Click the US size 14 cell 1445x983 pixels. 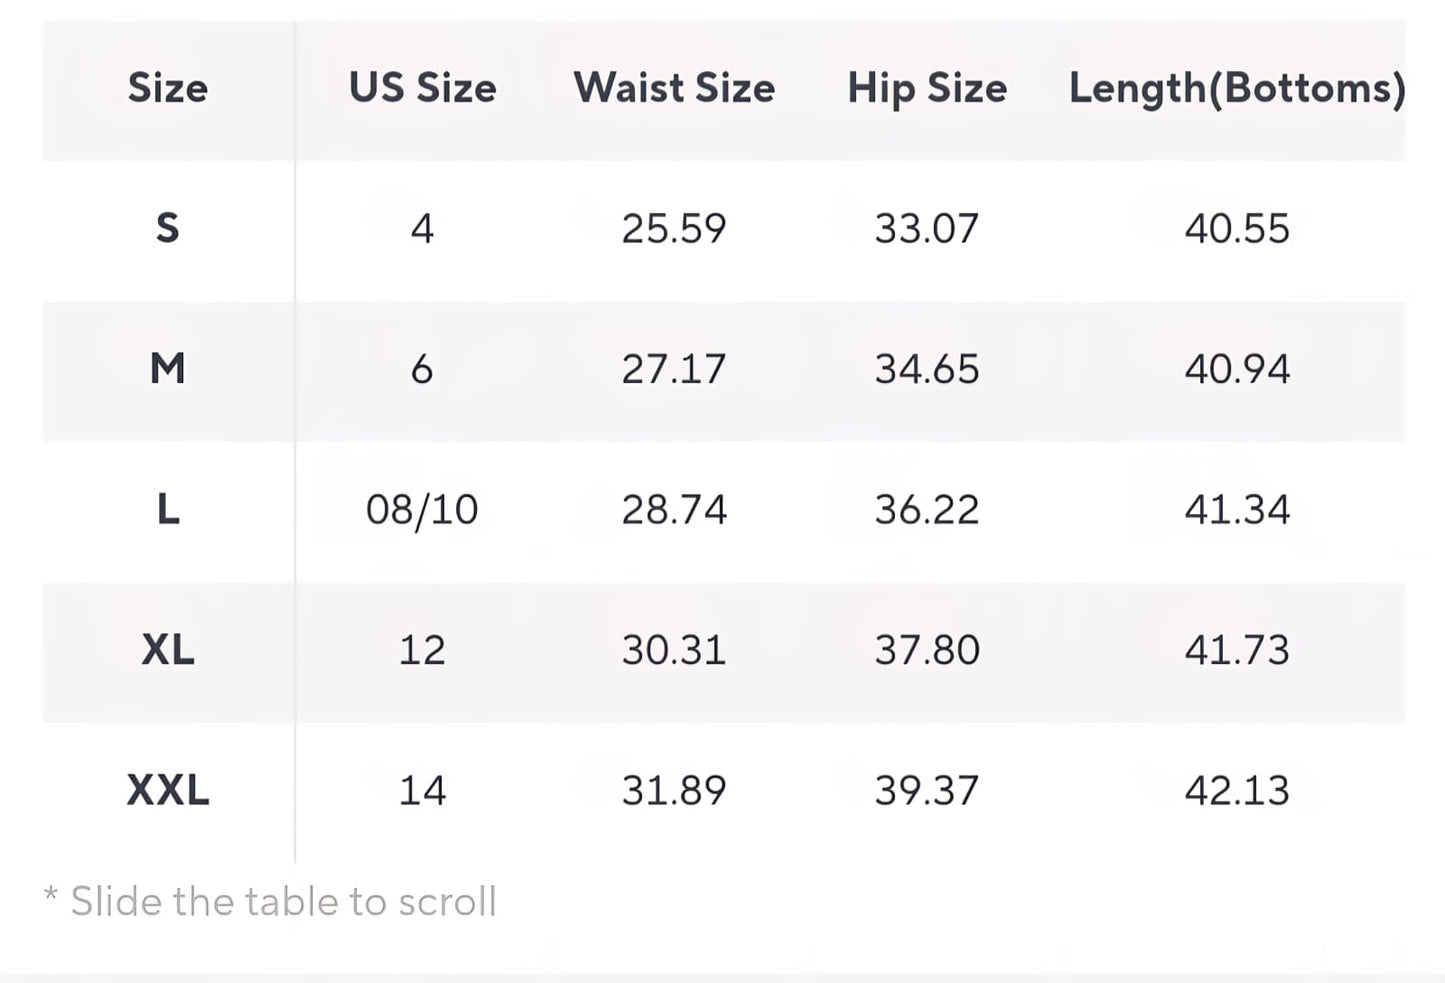pyautogui.click(x=422, y=791)
